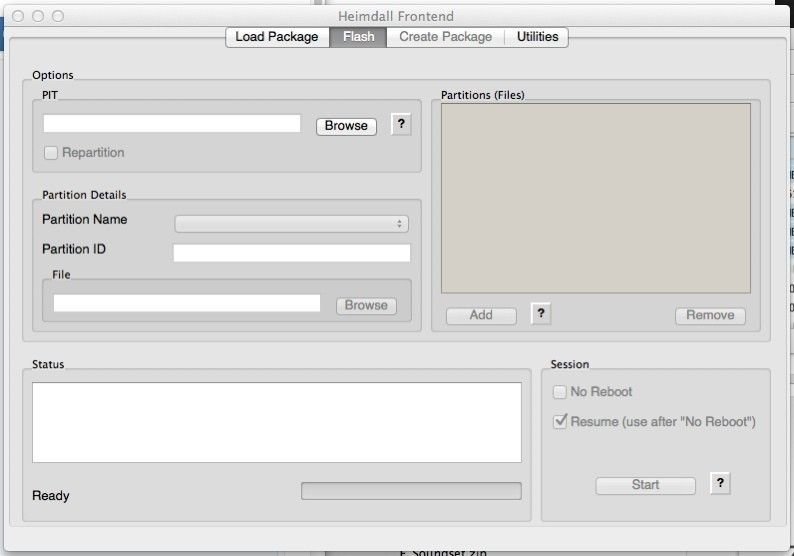Minimize the Heimdall Frontend window
Viewport: 794px width, 556px height.
[38, 16]
